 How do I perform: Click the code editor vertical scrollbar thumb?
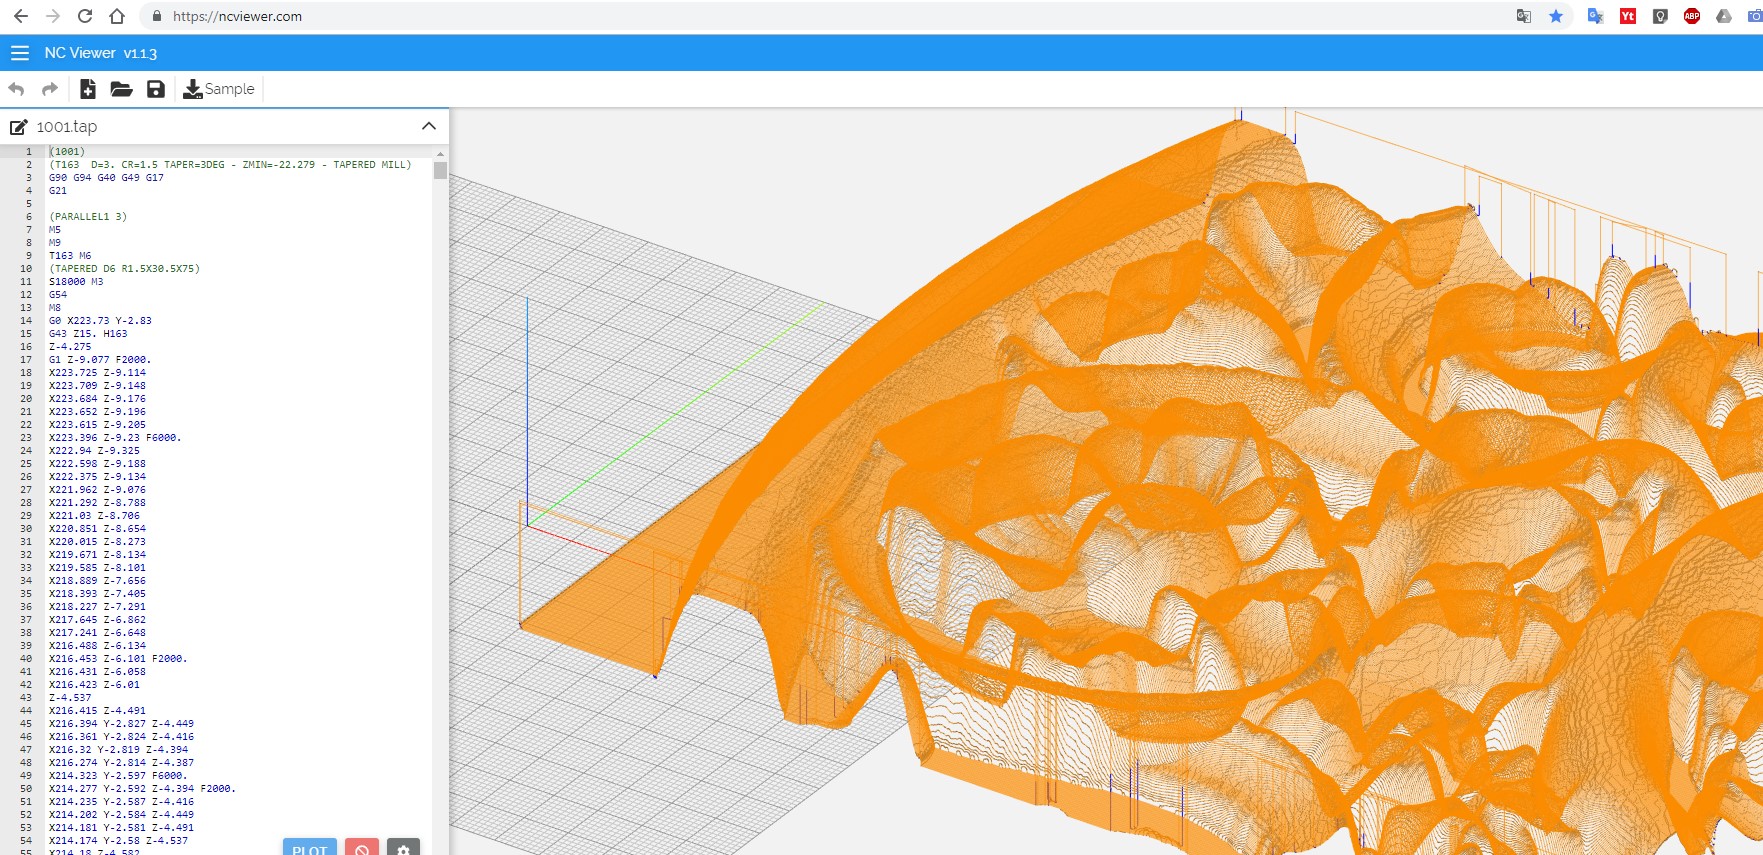440,170
